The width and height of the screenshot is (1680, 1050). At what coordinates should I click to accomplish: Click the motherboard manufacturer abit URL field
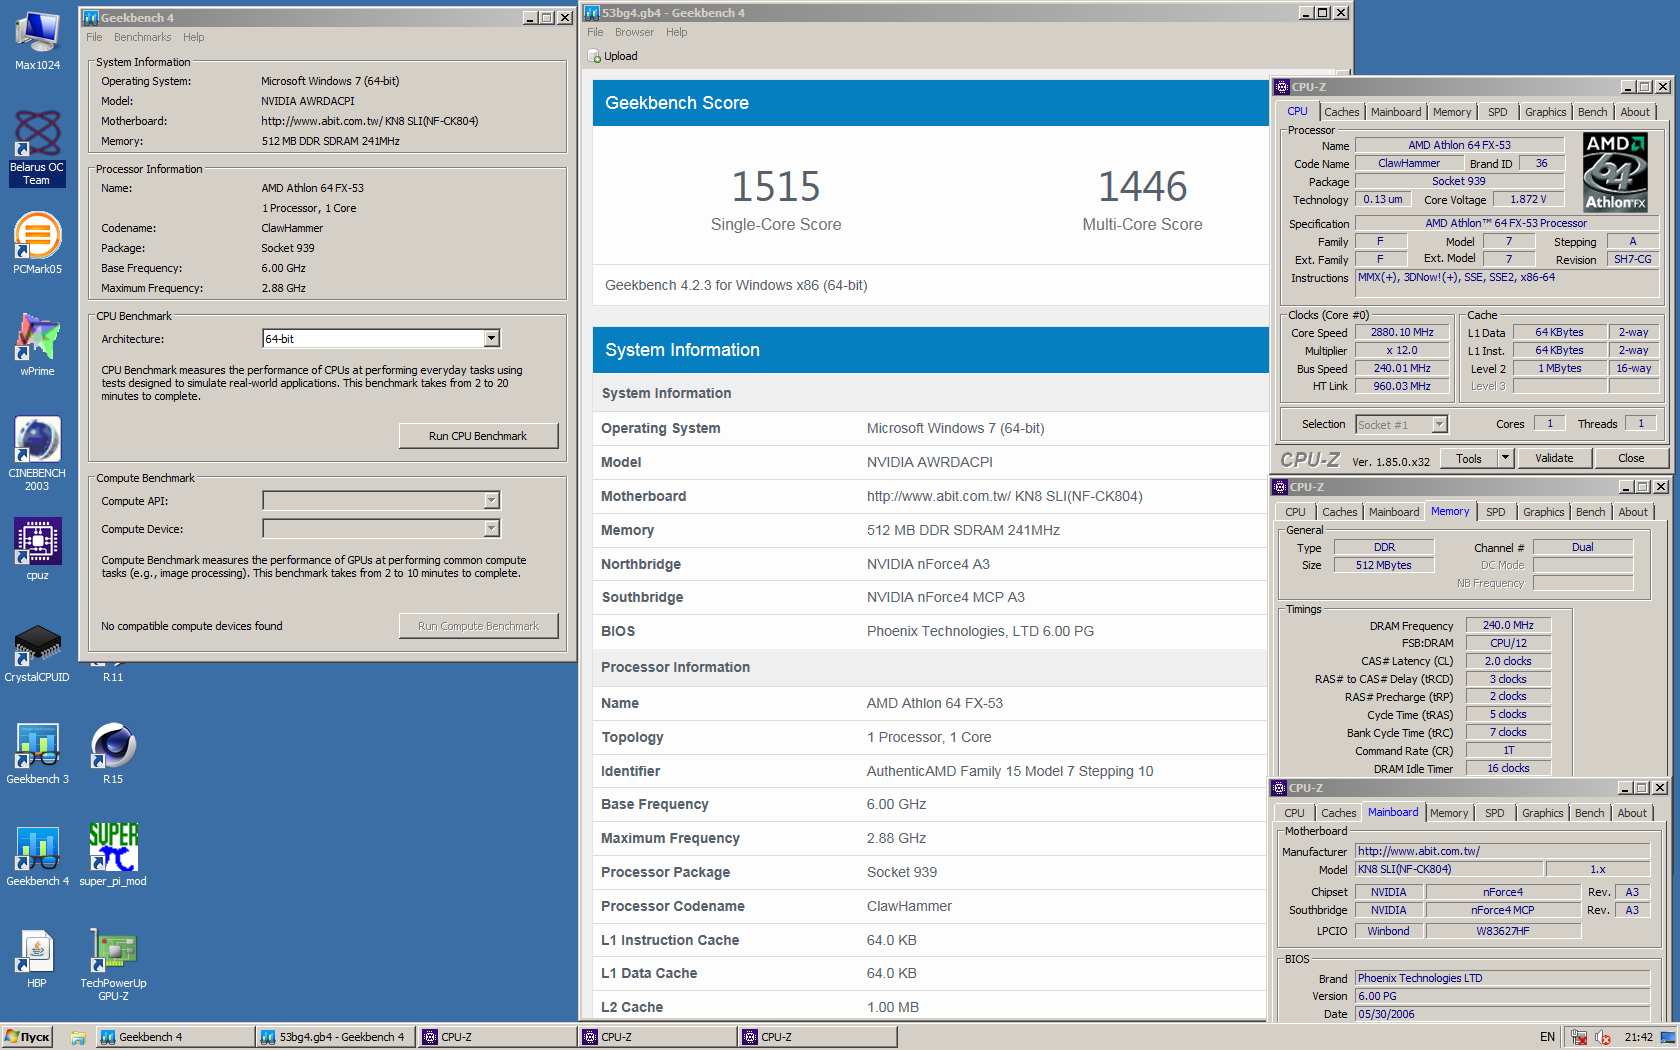[x=1502, y=851]
